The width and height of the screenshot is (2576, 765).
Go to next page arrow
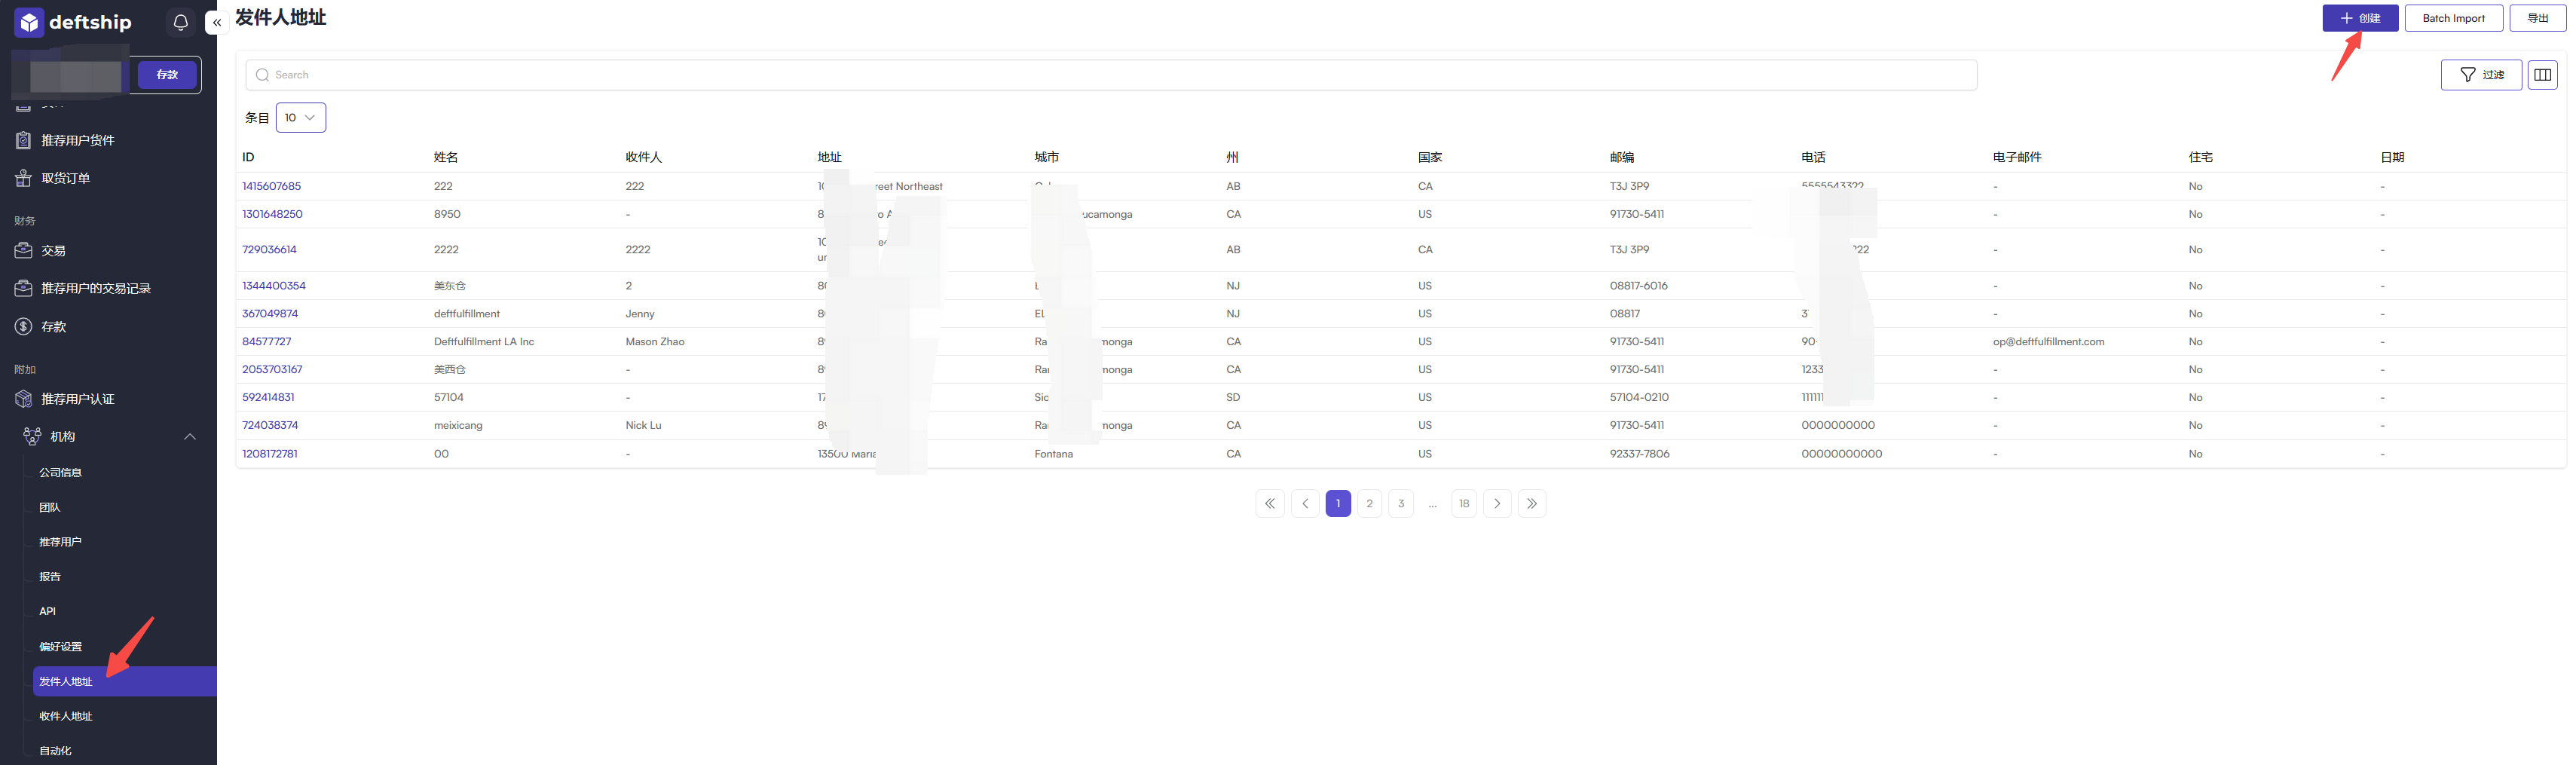1497,503
